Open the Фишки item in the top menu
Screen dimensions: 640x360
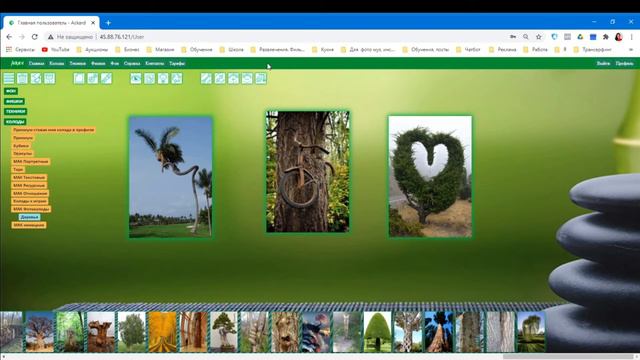[x=98, y=64]
